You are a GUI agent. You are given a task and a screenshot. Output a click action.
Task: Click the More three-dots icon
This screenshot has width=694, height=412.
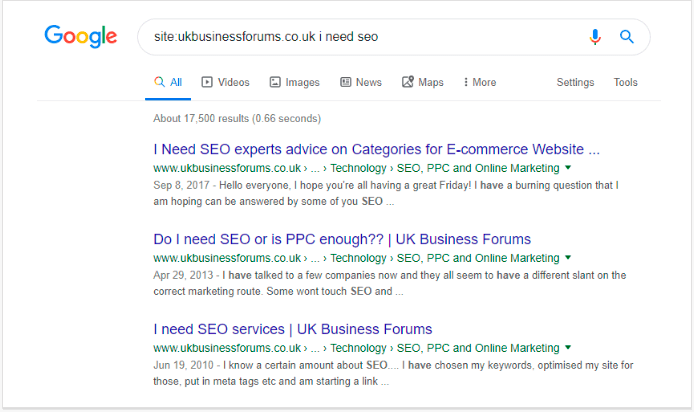click(466, 82)
